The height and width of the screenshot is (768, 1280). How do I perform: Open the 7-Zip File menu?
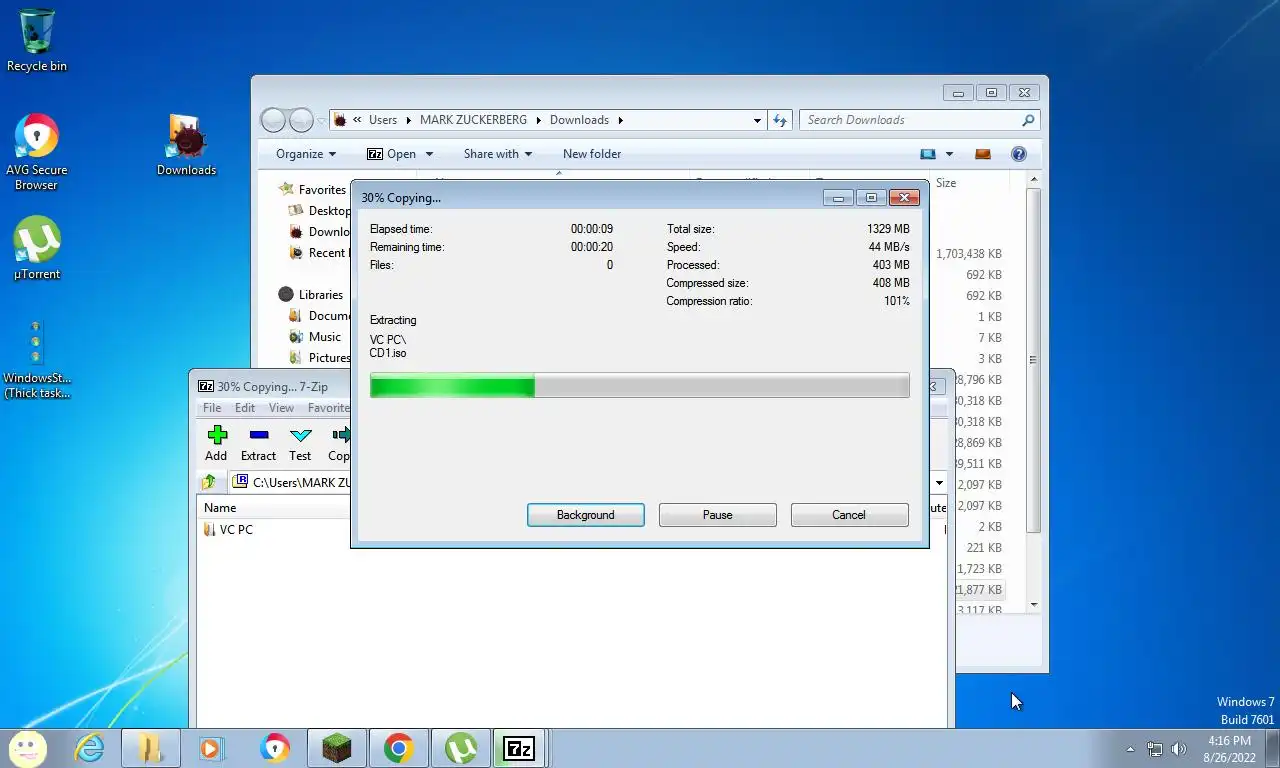(x=212, y=408)
